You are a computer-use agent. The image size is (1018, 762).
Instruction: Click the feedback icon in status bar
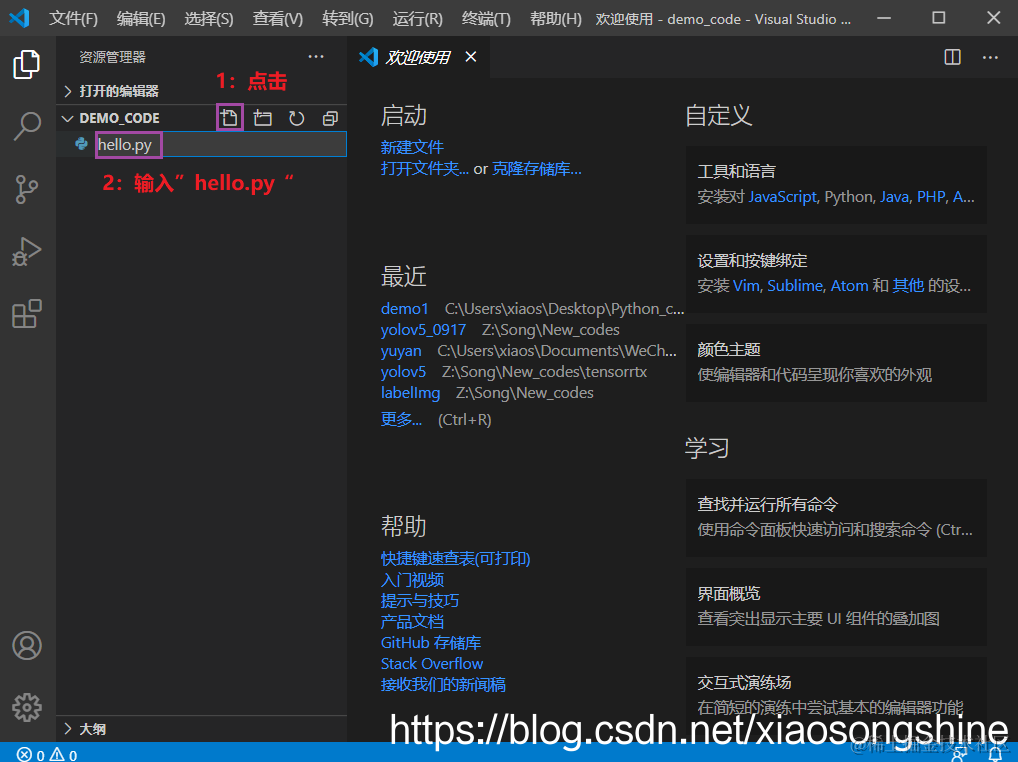959,755
